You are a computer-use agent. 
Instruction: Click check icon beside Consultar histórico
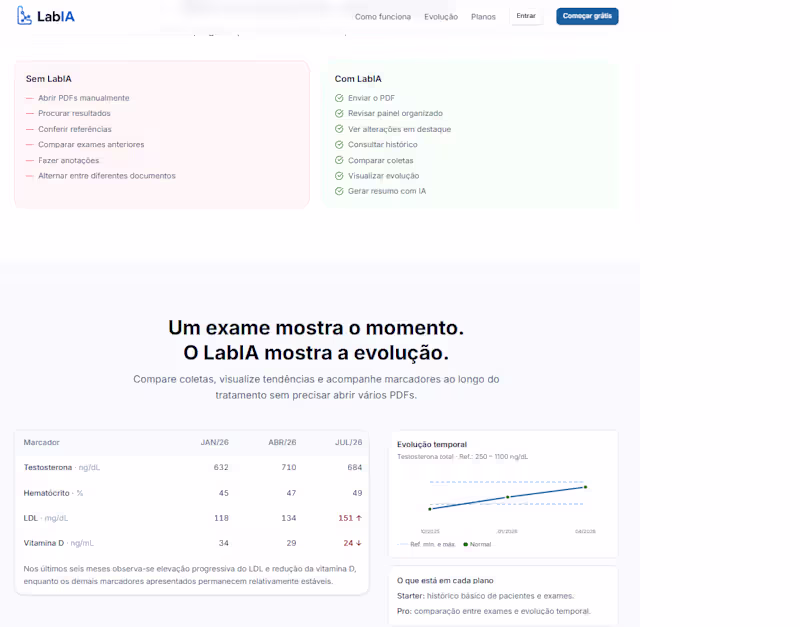click(x=339, y=144)
